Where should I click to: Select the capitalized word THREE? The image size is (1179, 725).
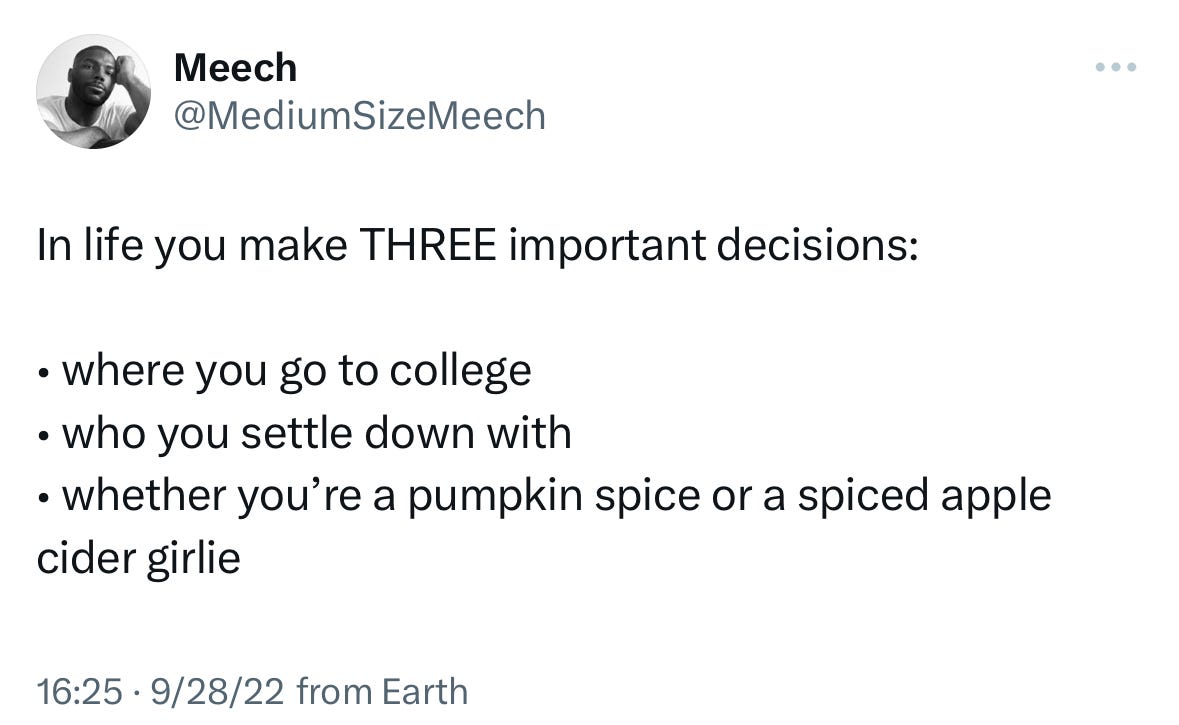(x=428, y=245)
